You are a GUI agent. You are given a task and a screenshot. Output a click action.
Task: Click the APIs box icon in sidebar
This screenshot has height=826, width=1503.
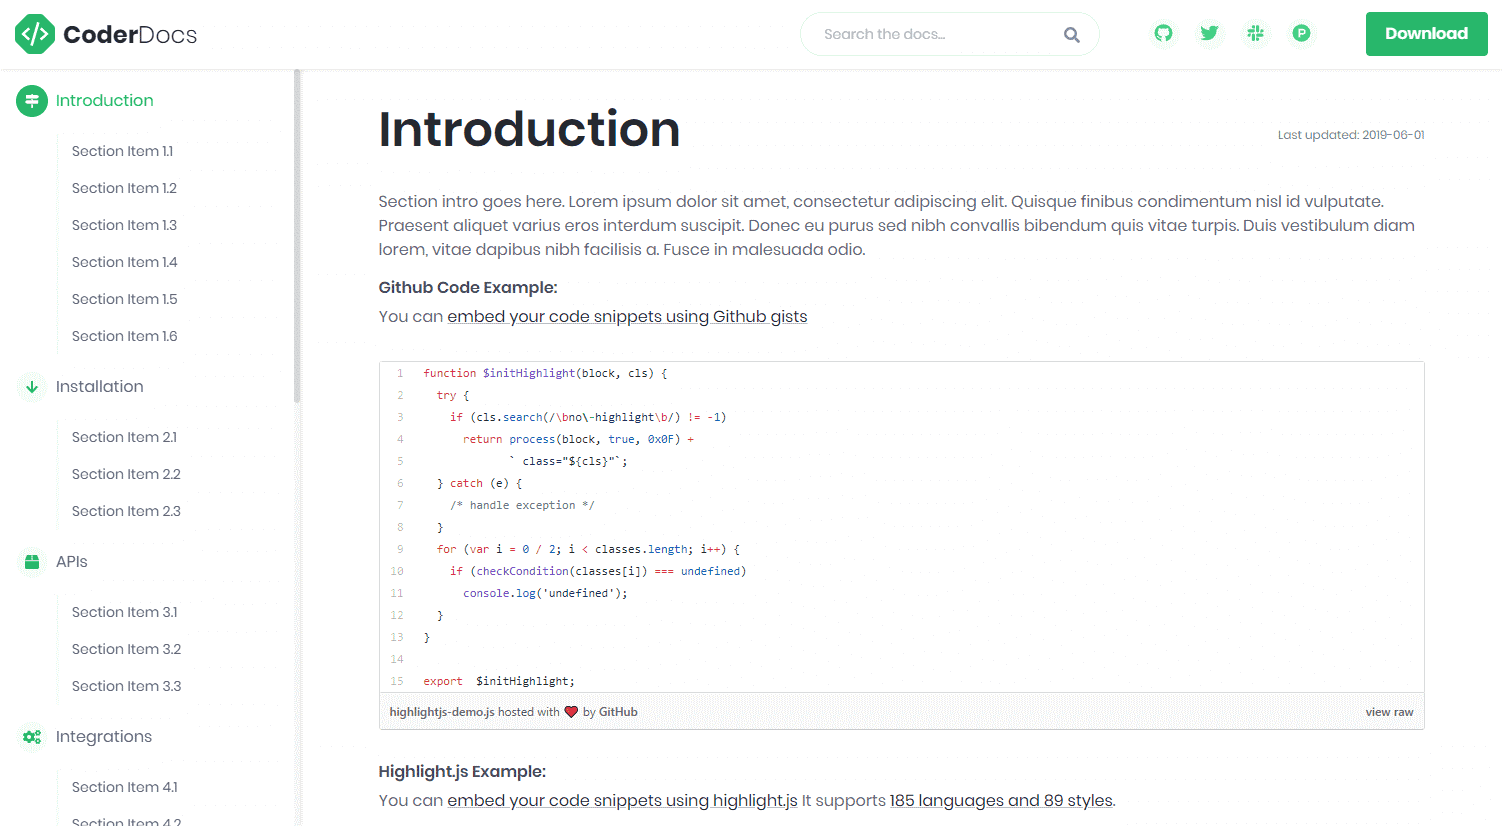tap(32, 562)
